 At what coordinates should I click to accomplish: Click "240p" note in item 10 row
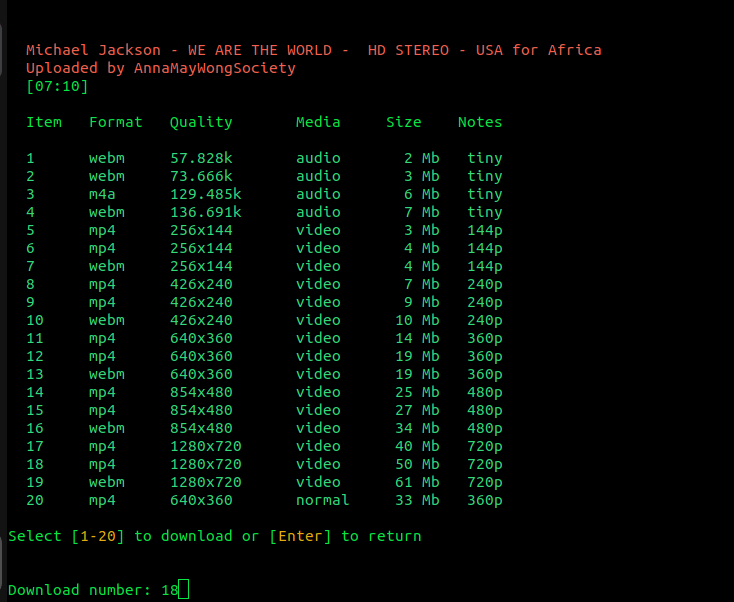click(x=484, y=321)
